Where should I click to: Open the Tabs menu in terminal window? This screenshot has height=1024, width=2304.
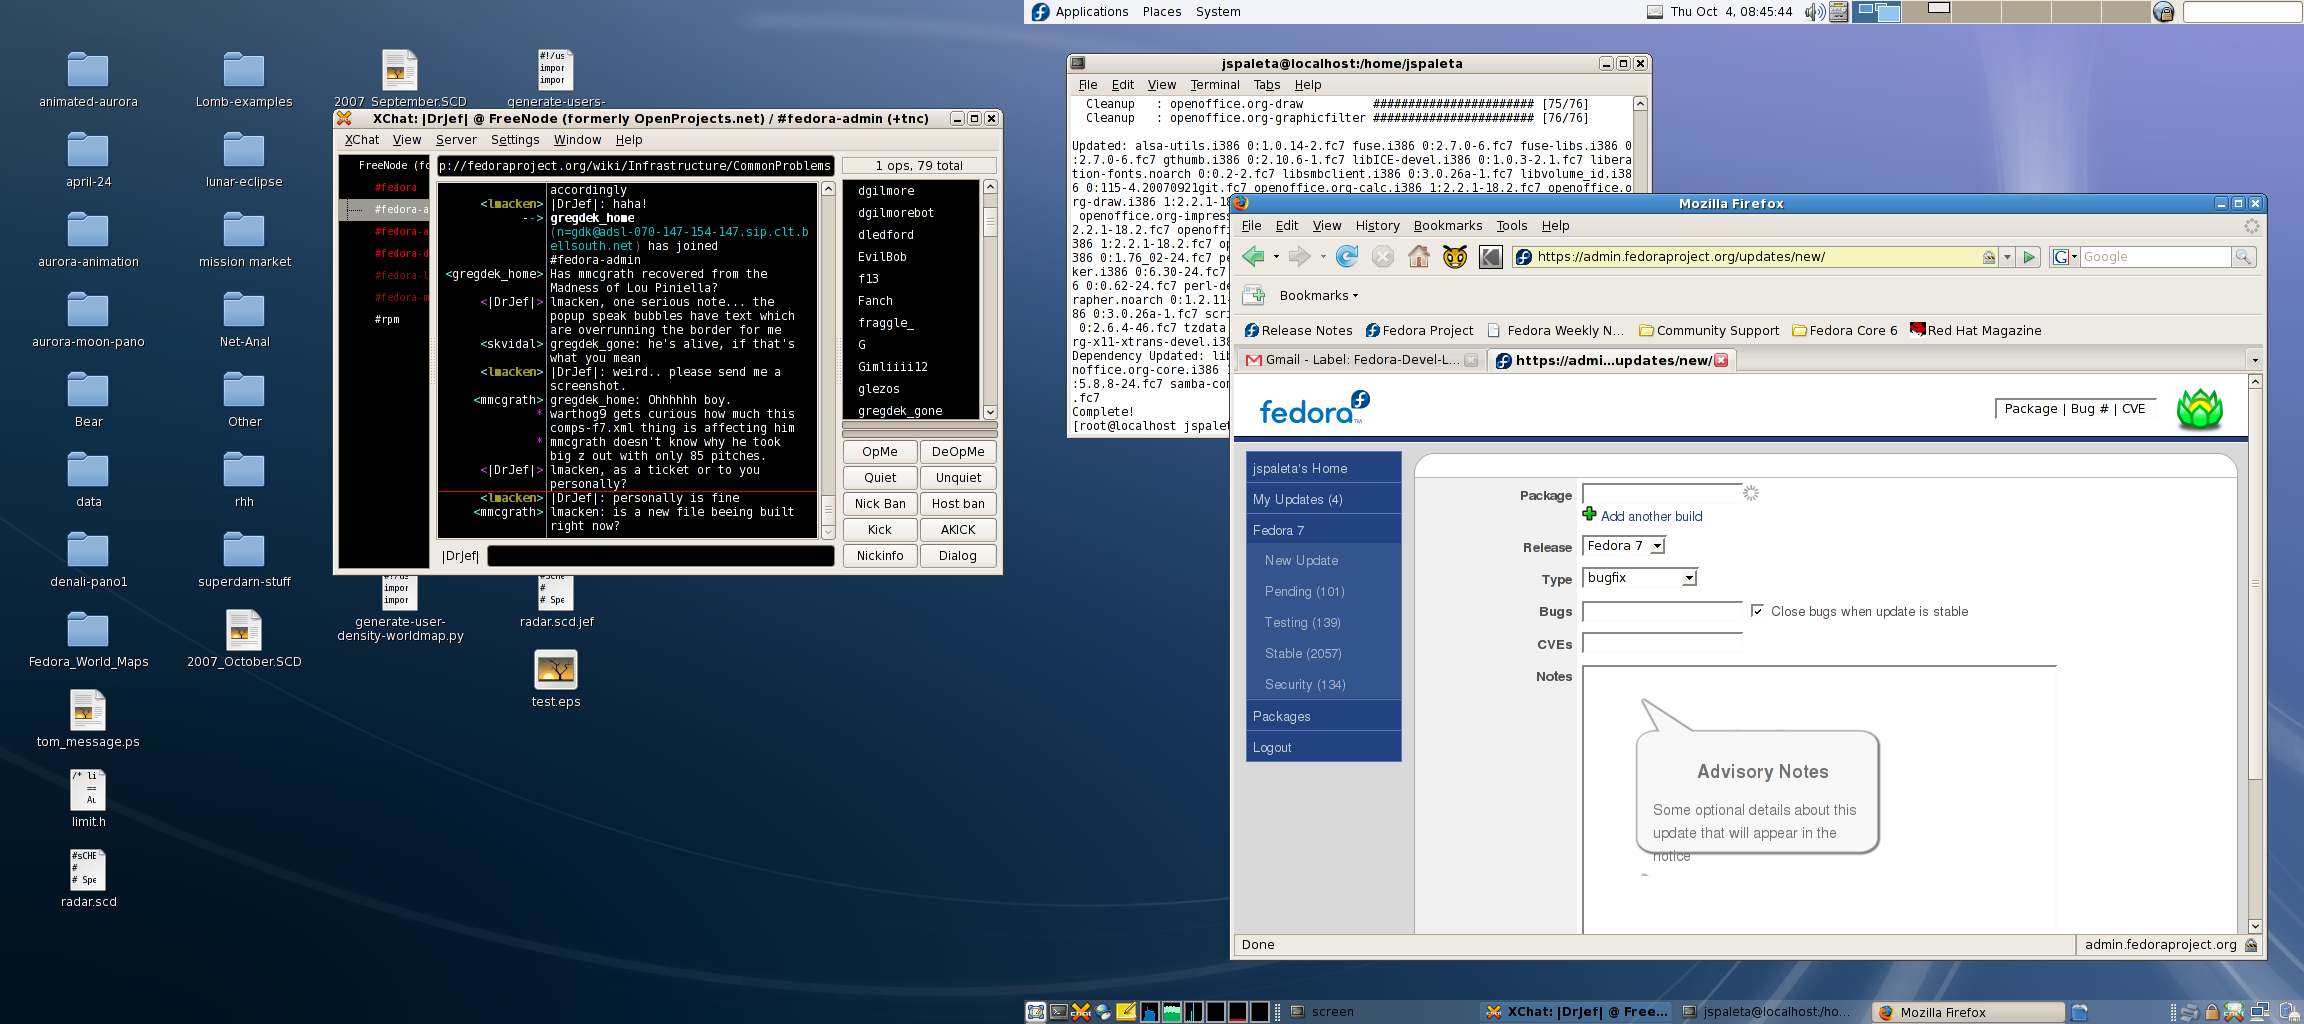(x=1267, y=85)
